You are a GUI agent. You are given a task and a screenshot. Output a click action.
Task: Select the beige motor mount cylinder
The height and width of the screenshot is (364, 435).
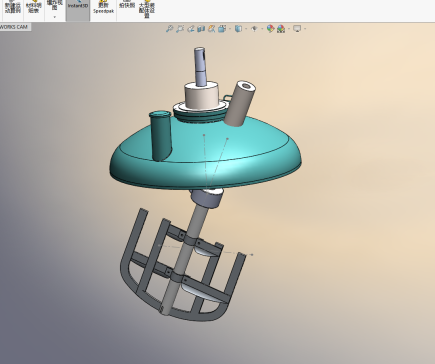tap(202, 96)
